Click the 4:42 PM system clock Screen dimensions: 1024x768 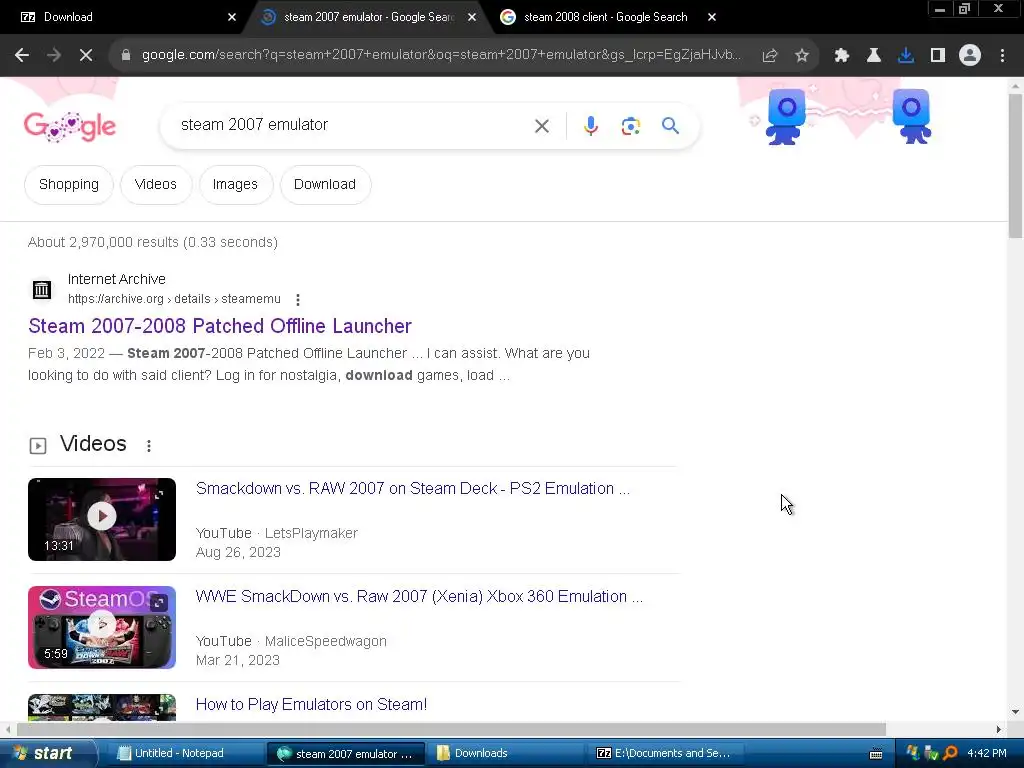coord(986,754)
